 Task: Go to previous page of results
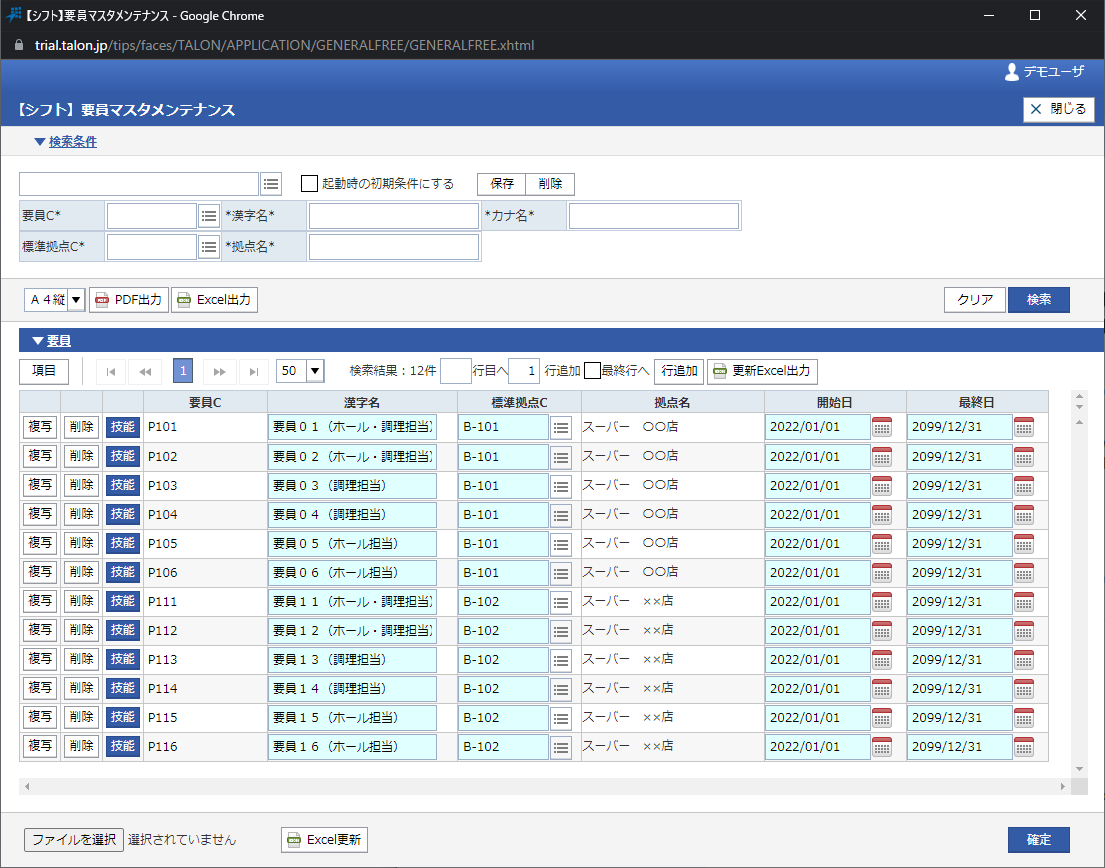pos(145,371)
